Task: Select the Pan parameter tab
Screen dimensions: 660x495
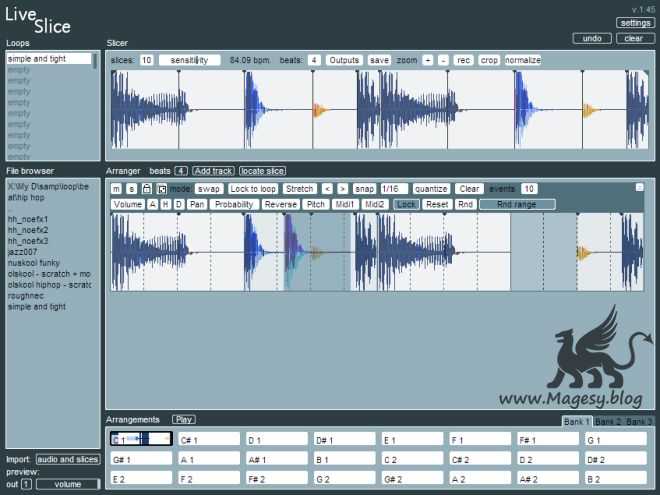Action: [x=197, y=205]
